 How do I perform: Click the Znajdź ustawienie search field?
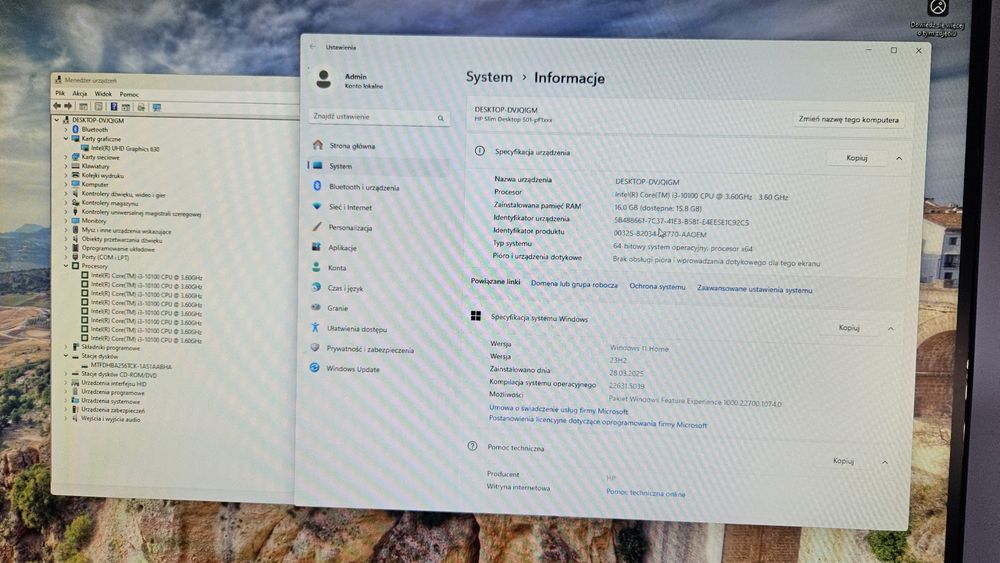coord(379,117)
